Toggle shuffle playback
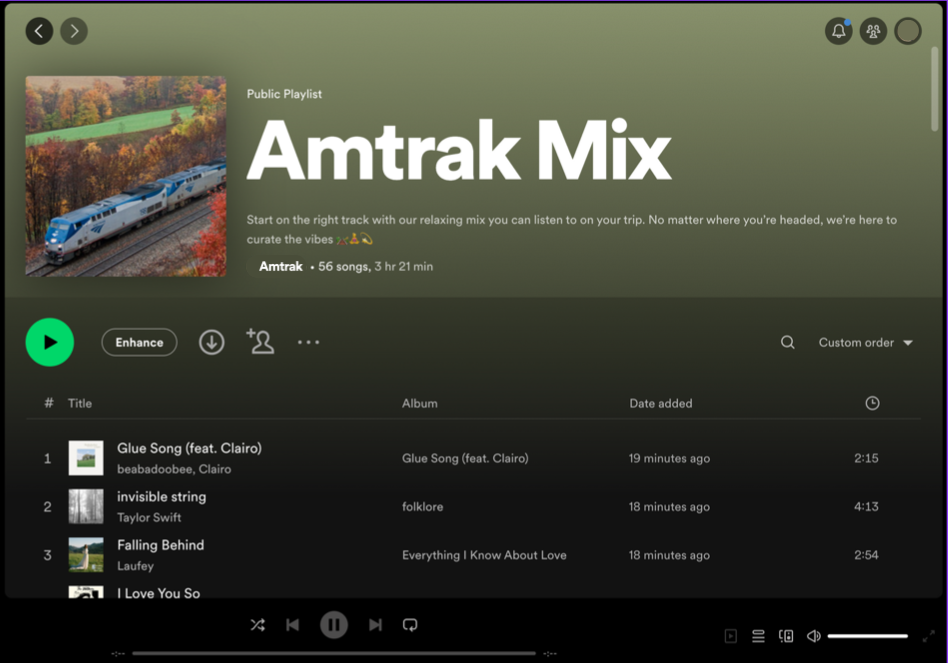Image resolution: width=948 pixels, height=663 pixels. 258,625
